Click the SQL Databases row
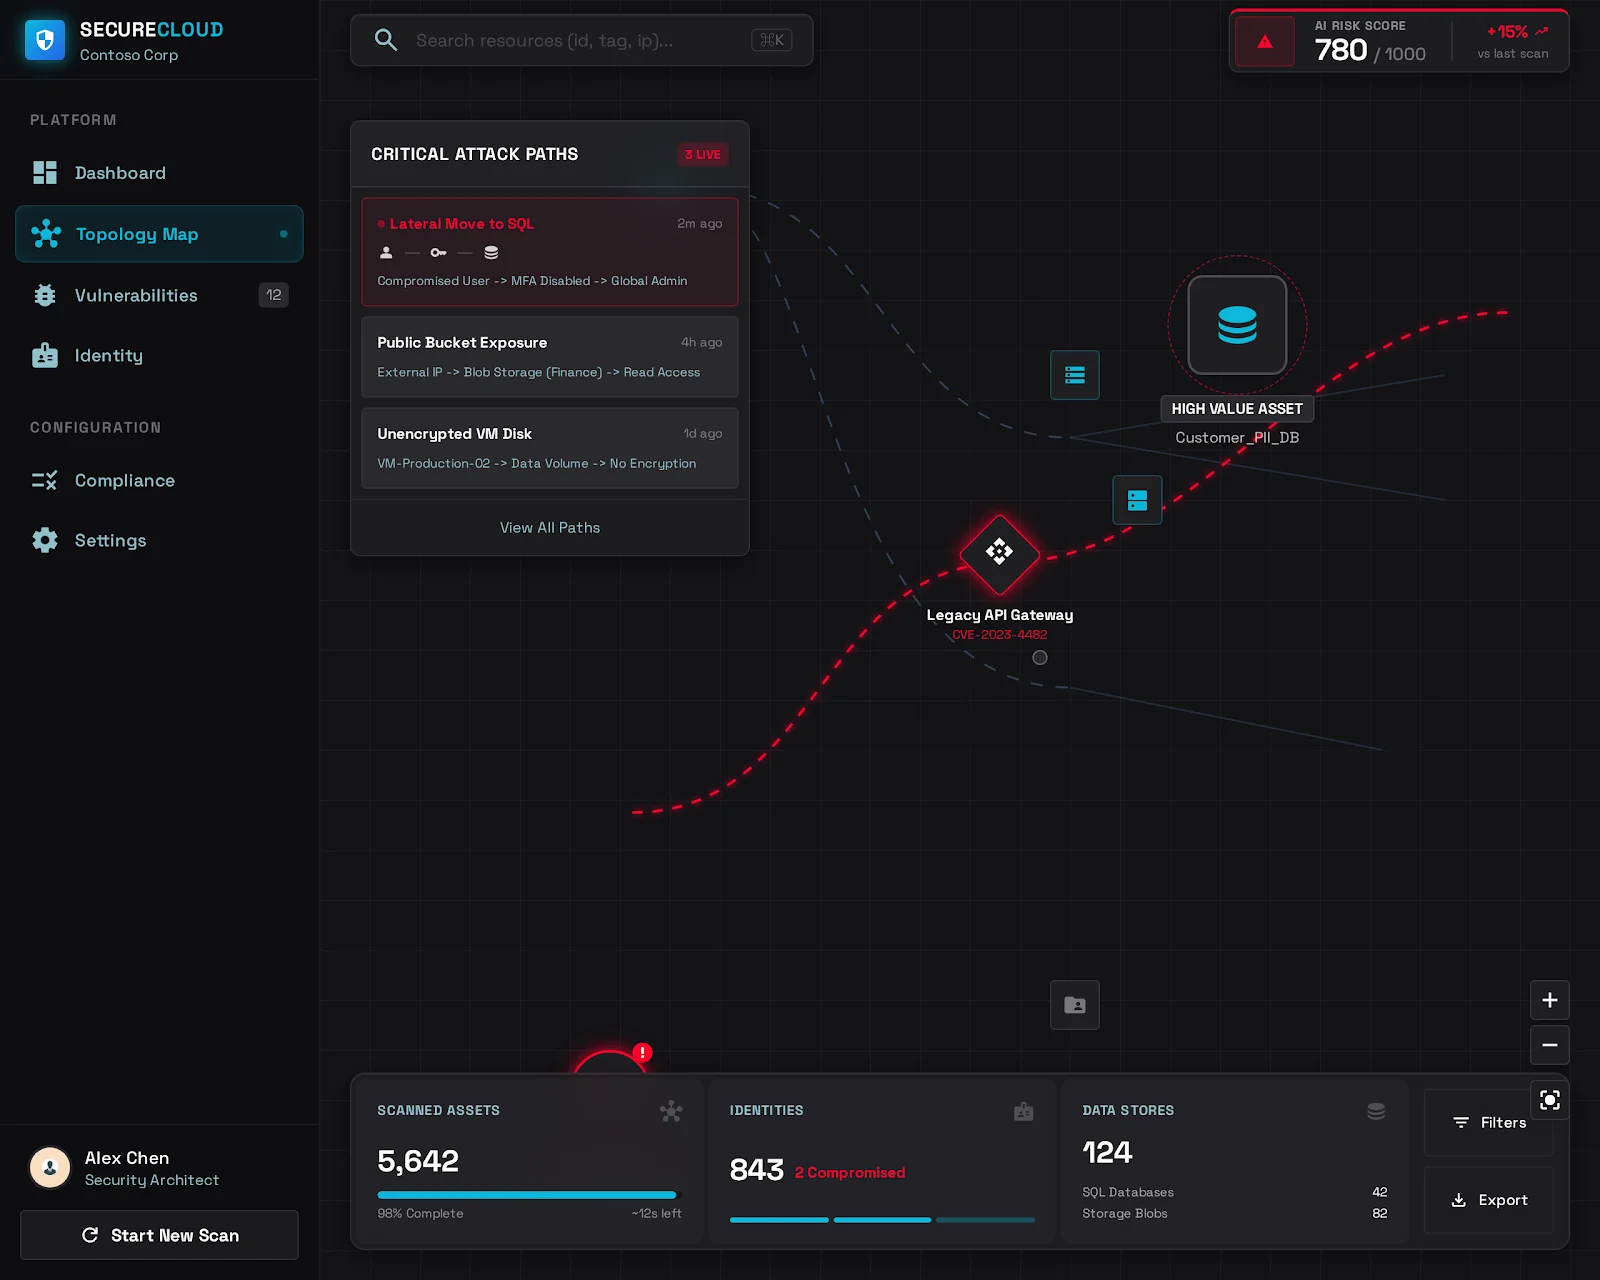This screenshot has width=1600, height=1280. coord(1235,1192)
